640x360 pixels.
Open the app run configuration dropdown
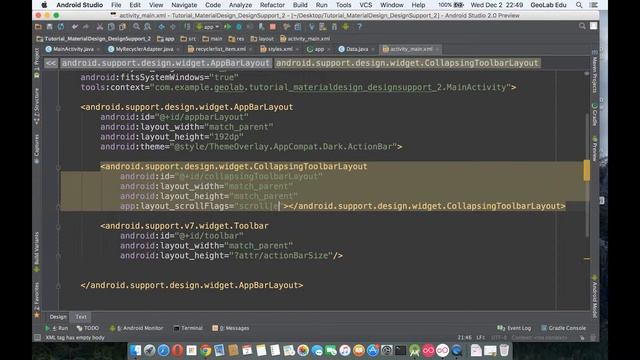point(208,27)
